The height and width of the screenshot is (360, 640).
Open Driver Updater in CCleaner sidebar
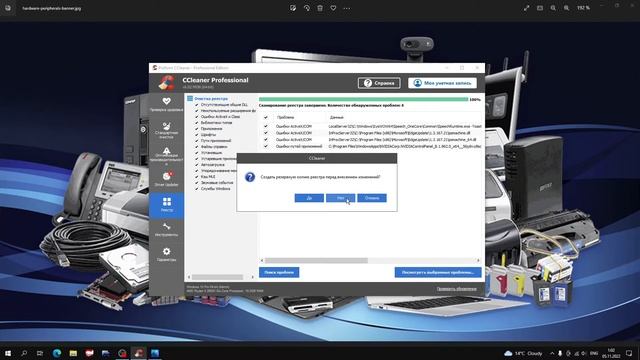point(167,179)
